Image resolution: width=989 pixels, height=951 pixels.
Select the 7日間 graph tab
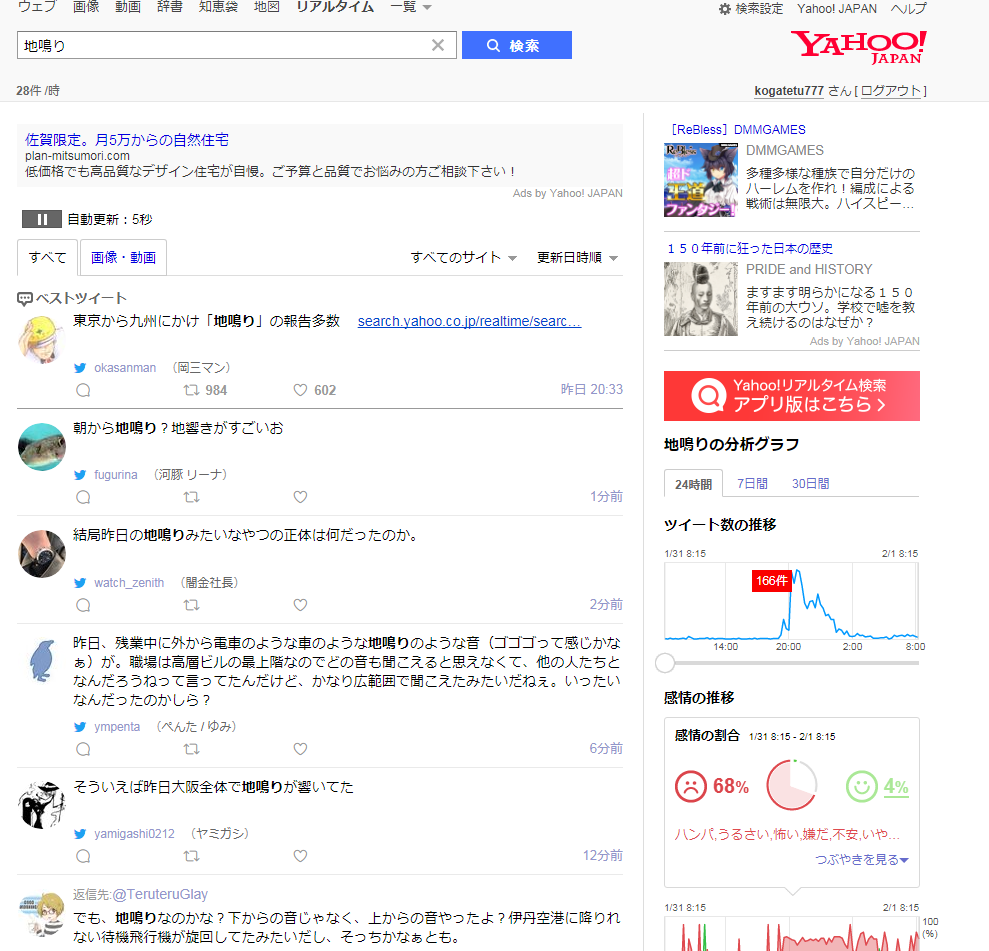point(752,484)
